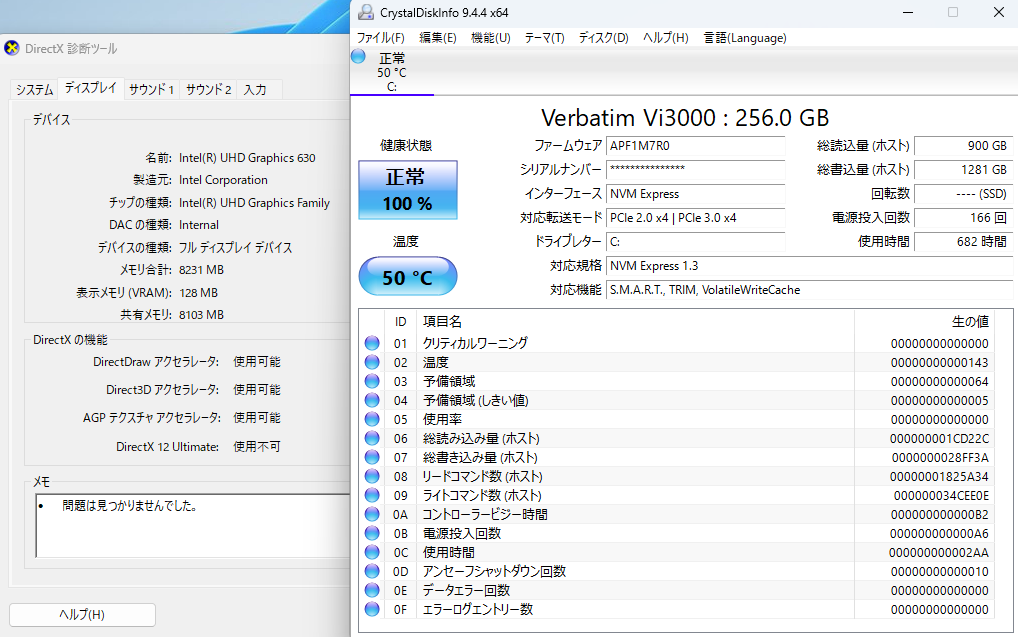The height and width of the screenshot is (637, 1018).
Task: Click the DirectX diagnostic tool title icon
Action: tap(12, 48)
